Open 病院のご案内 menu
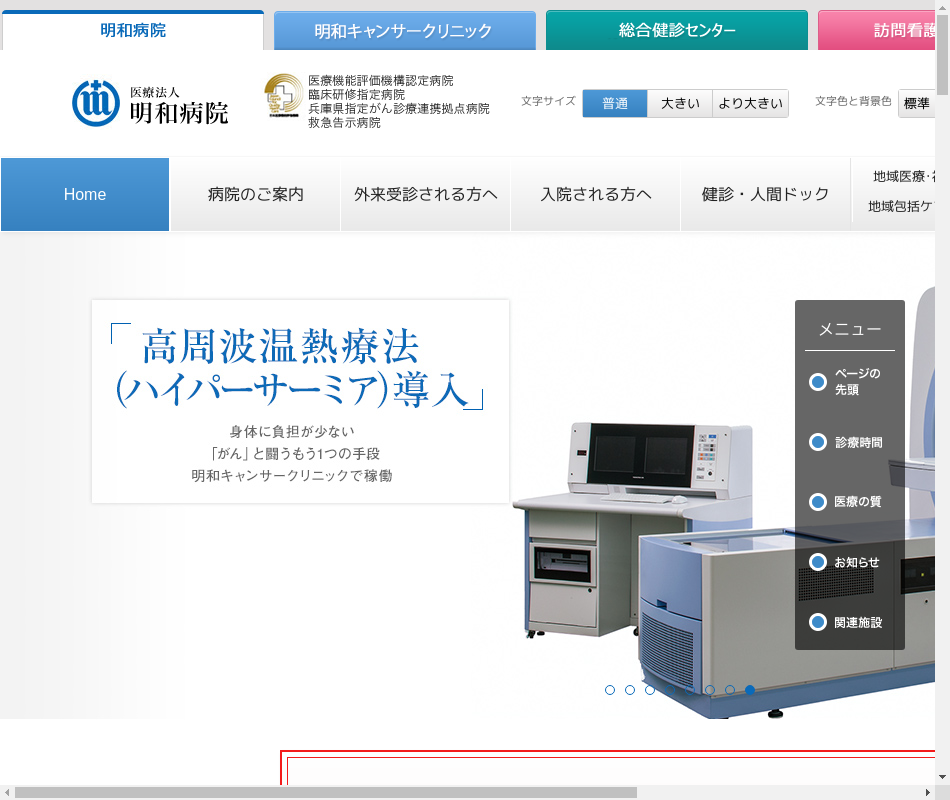Screen dimensions: 950x800 [255, 195]
